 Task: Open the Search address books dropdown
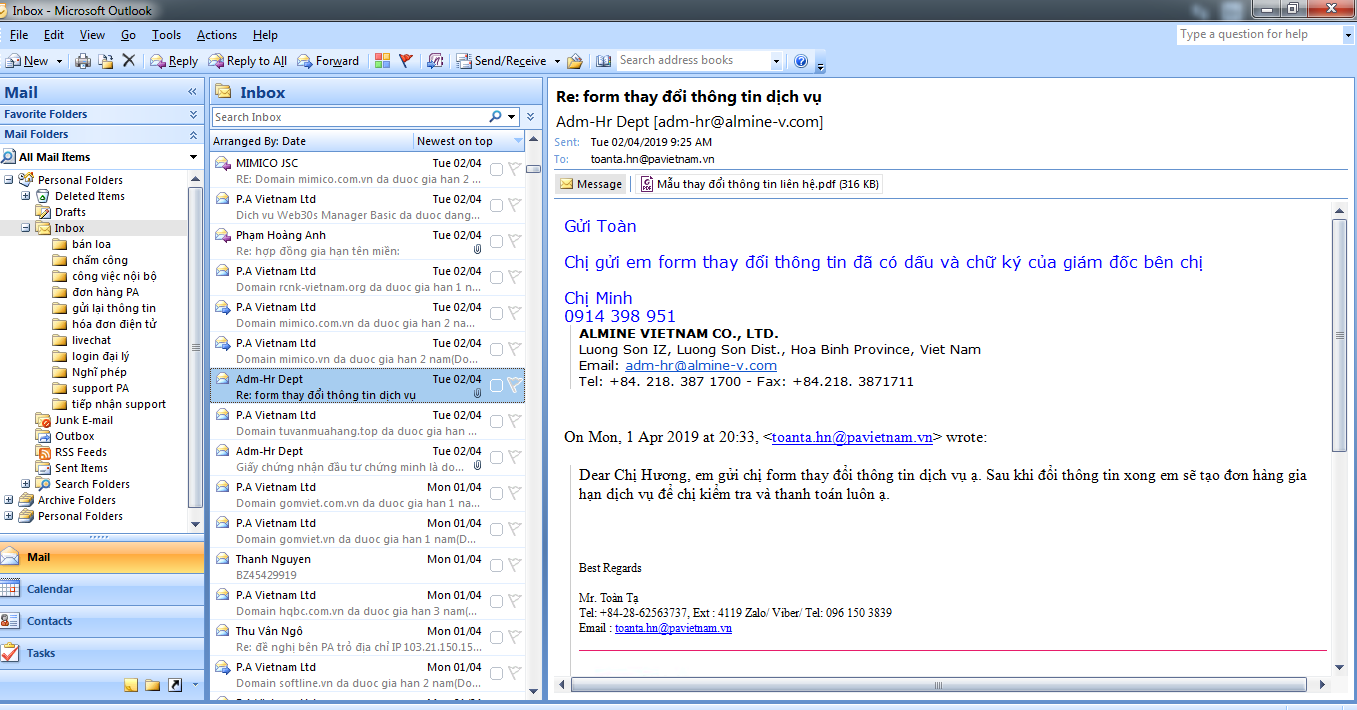pyautogui.click(x=776, y=61)
